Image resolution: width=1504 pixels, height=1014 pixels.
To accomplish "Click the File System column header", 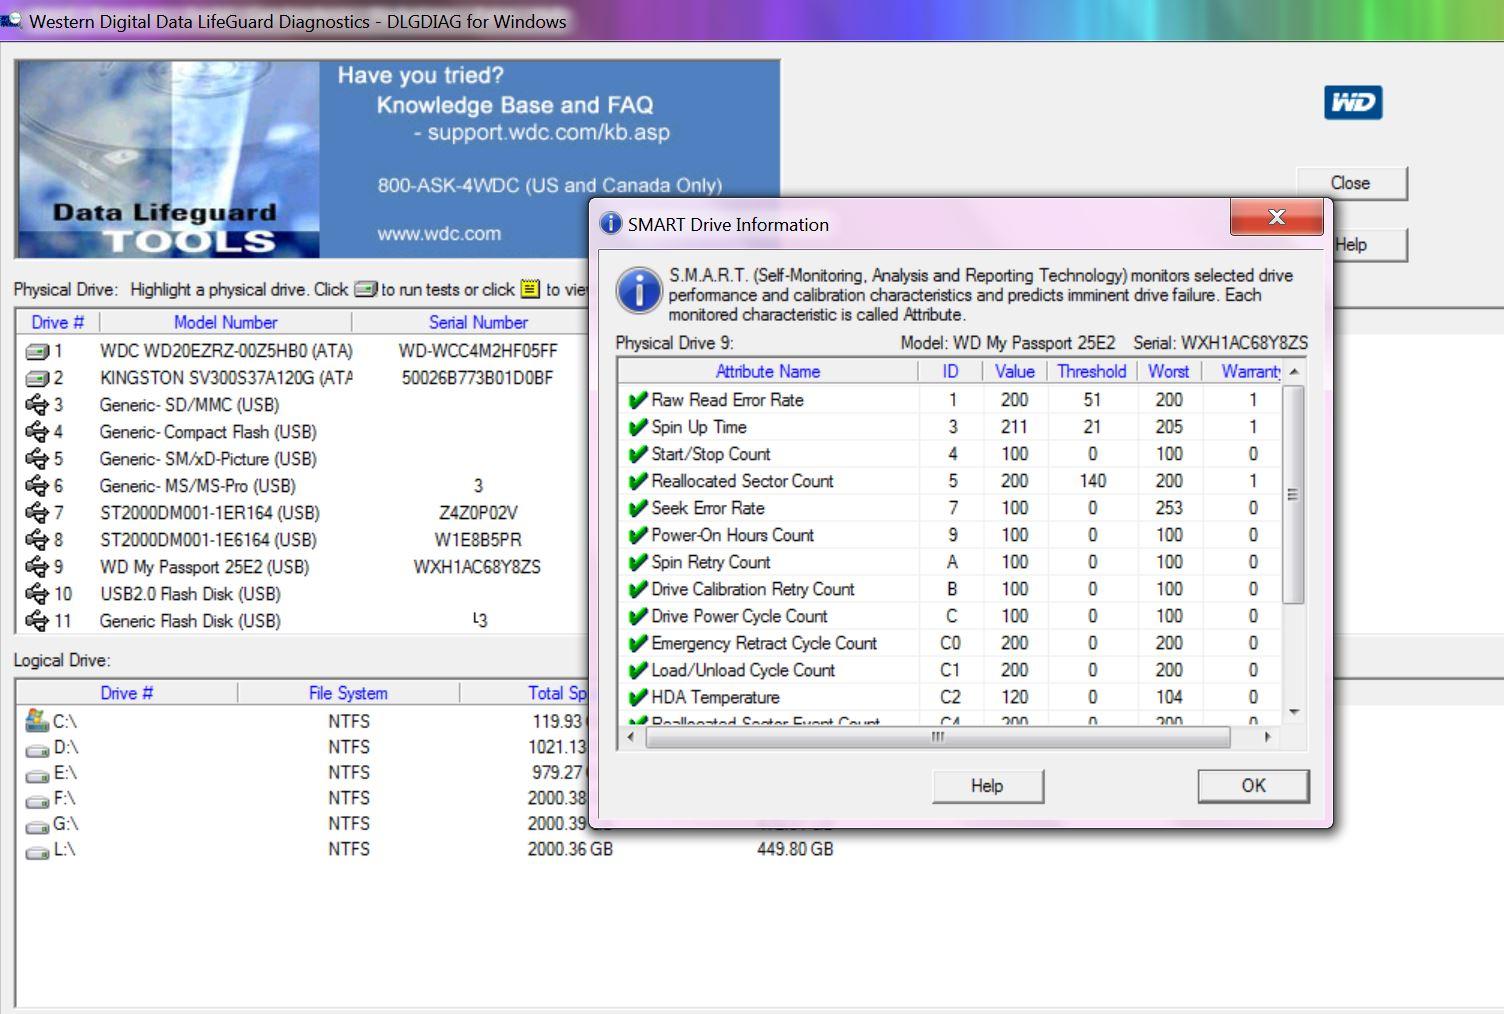I will pyautogui.click(x=348, y=693).
